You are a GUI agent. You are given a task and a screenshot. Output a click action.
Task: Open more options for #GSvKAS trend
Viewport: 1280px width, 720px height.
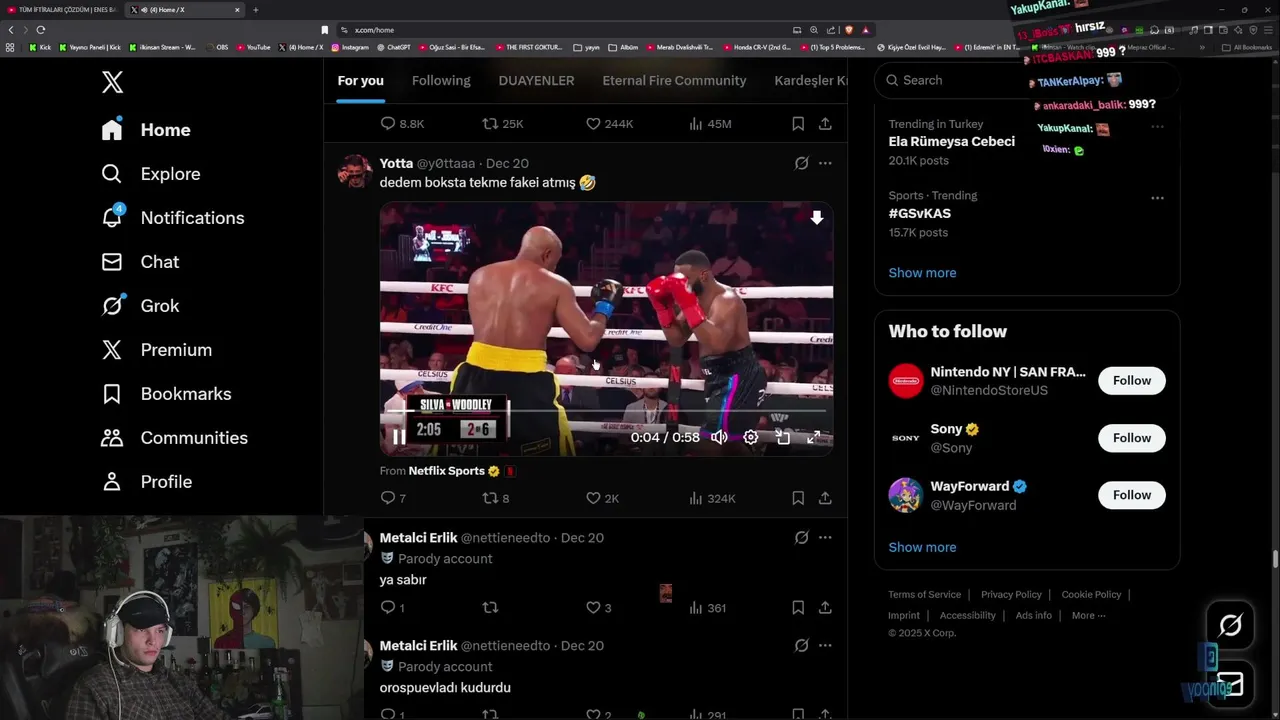[x=1157, y=198]
